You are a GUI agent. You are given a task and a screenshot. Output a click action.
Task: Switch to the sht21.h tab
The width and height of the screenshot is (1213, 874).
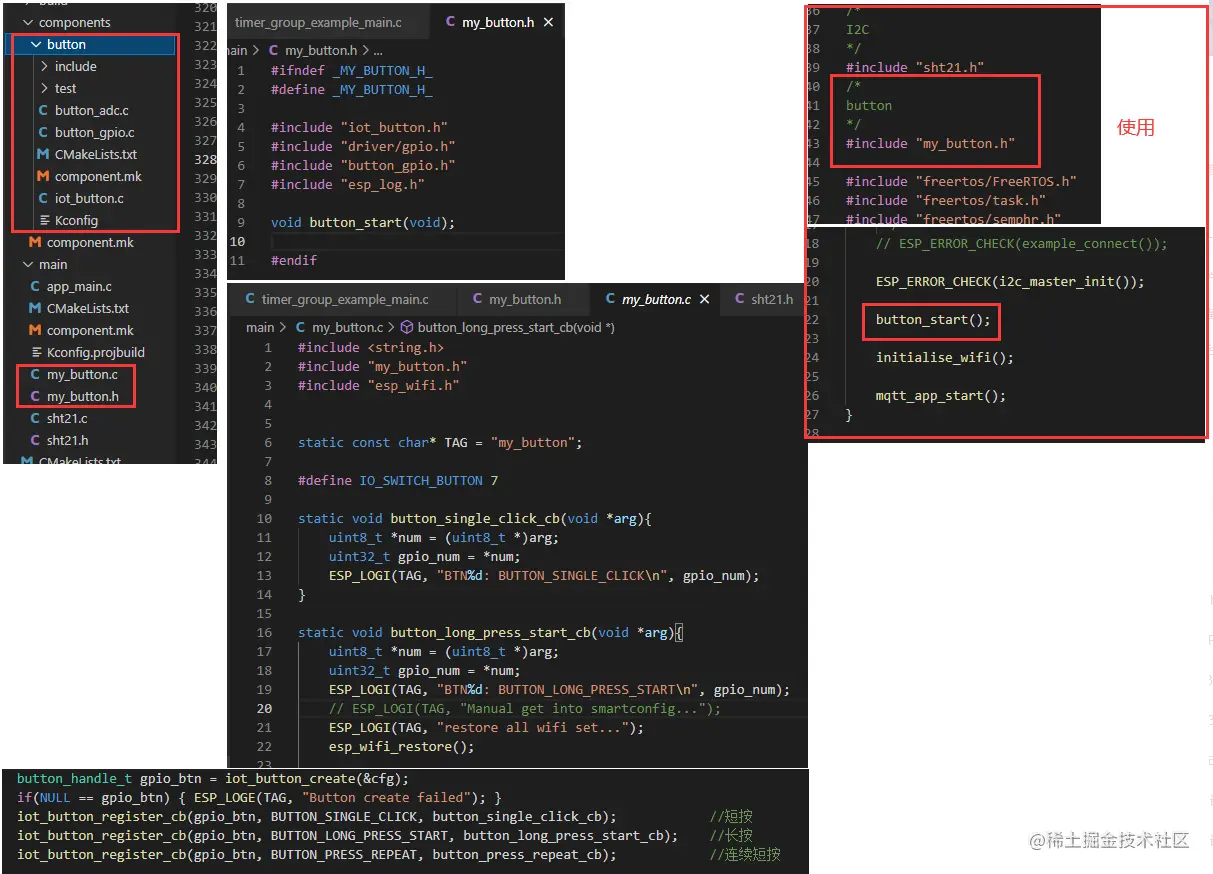click(x=763, y=299)
